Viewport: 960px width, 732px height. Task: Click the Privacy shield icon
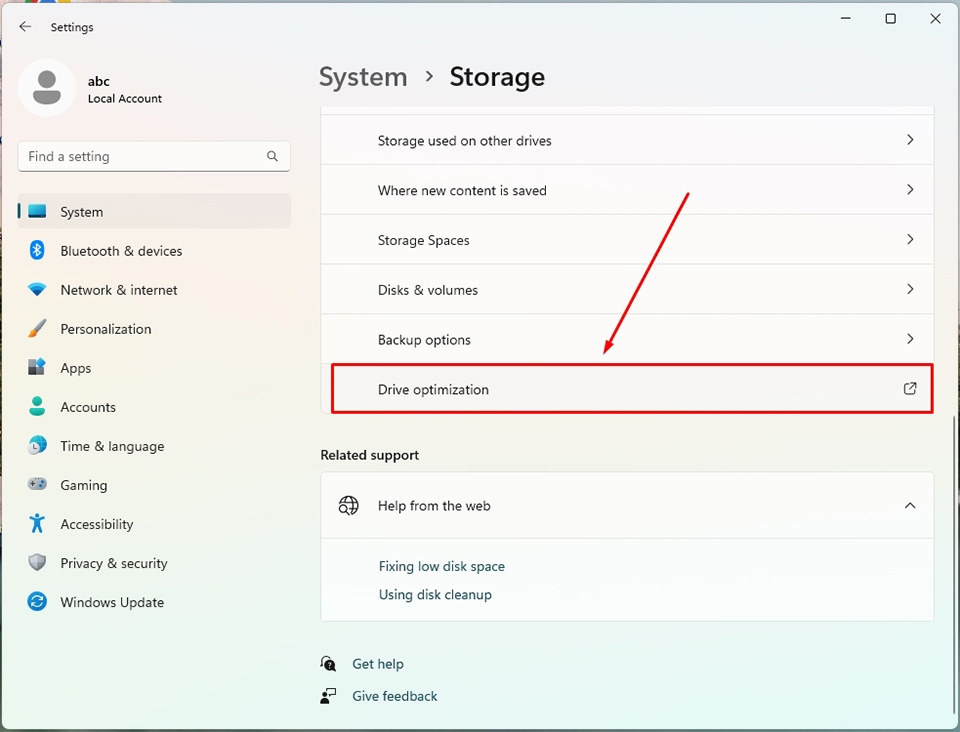[37, 562]
